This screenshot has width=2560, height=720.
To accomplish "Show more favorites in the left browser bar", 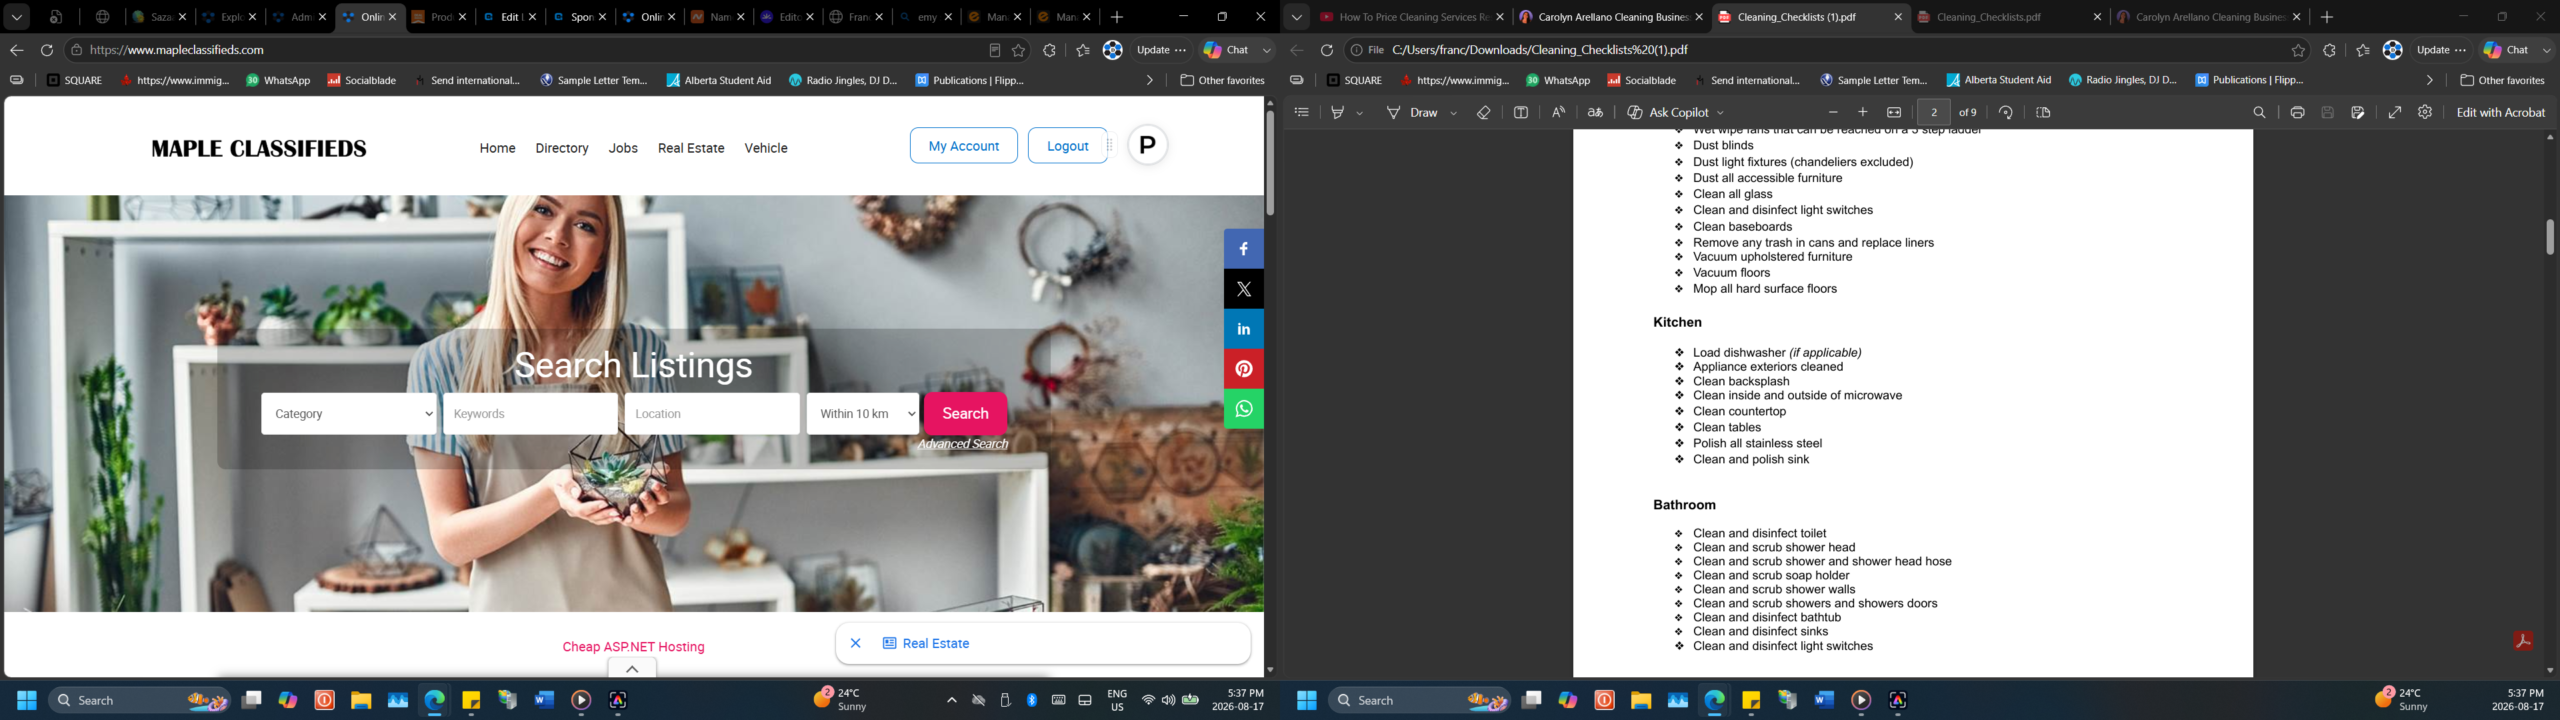I will [x=1150, y=80].
